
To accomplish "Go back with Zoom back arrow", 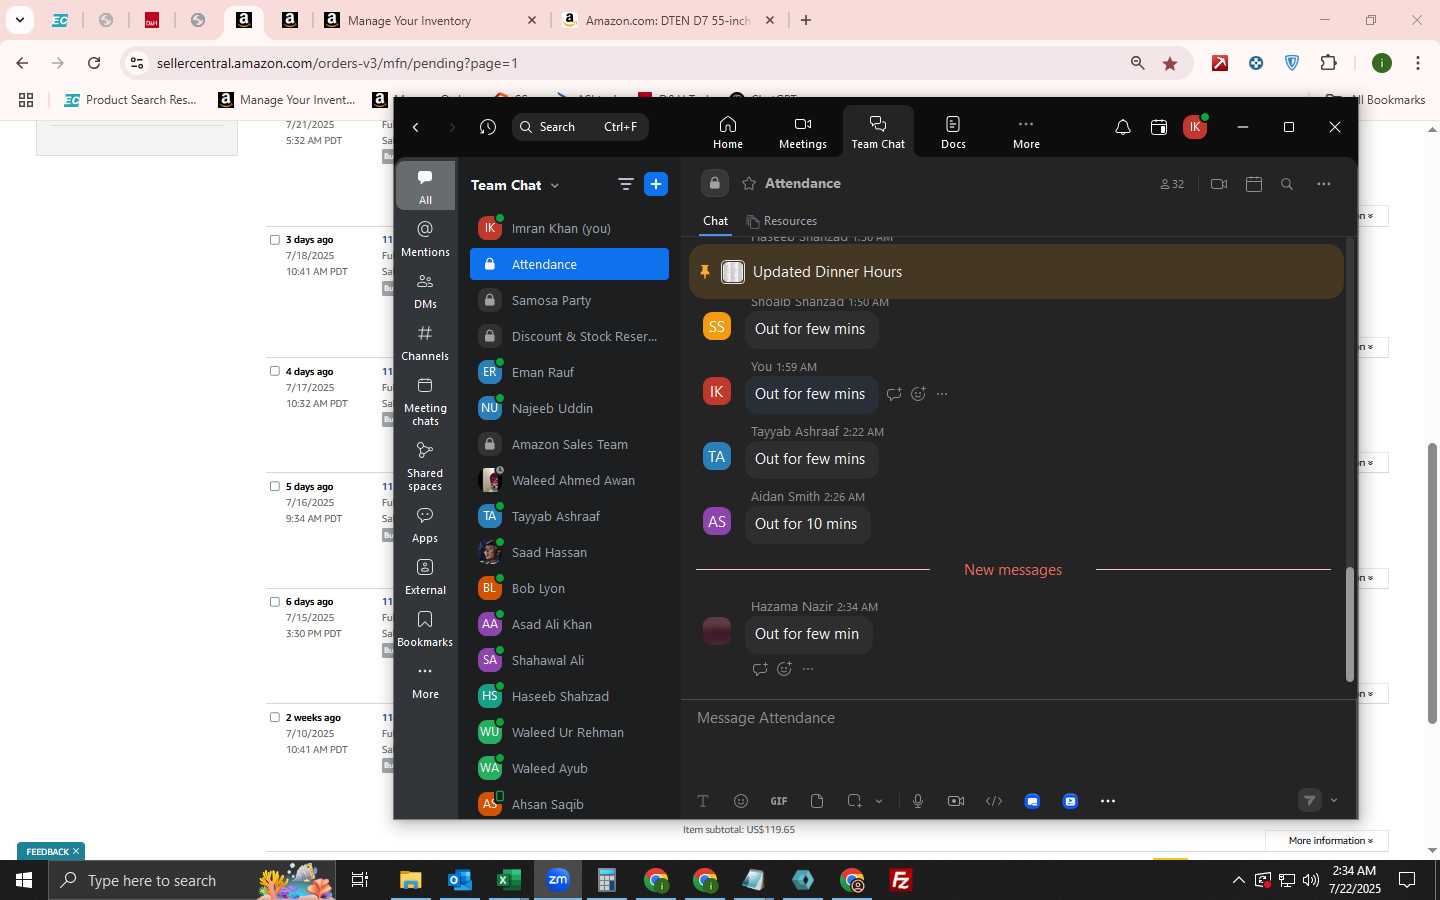I will point(416,127).
